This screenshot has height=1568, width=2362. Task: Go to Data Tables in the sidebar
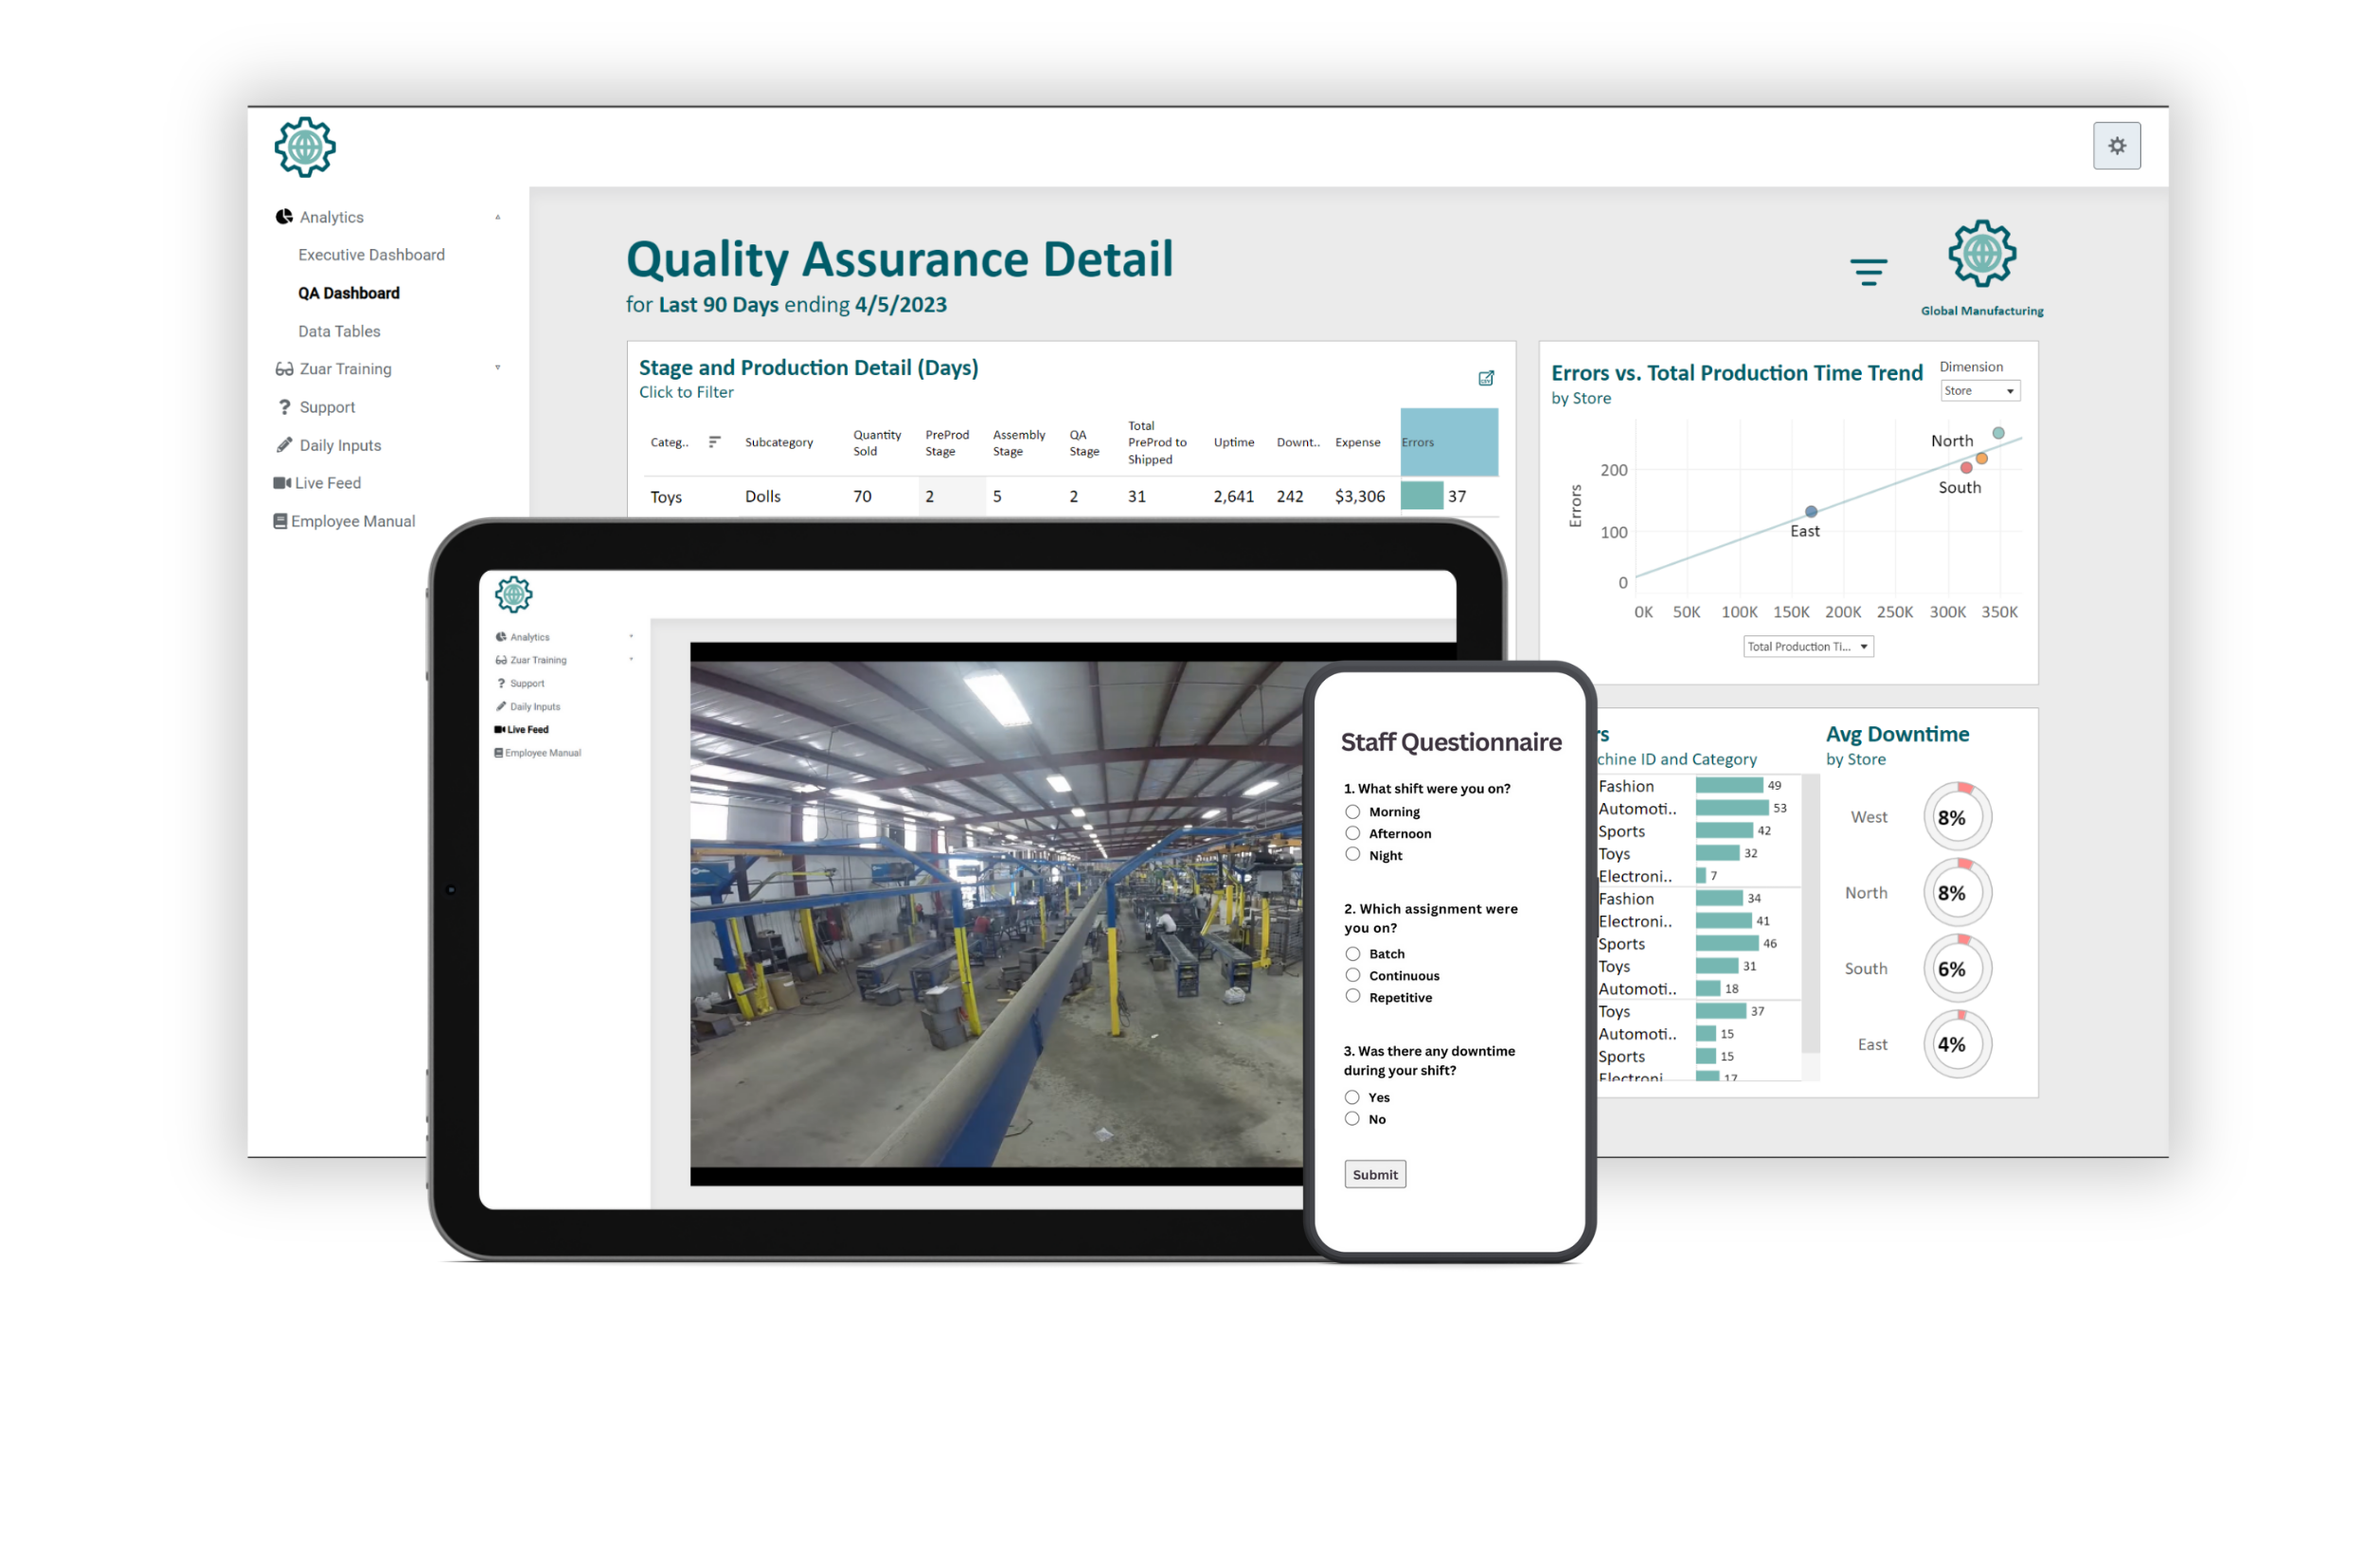pos(339,331)
